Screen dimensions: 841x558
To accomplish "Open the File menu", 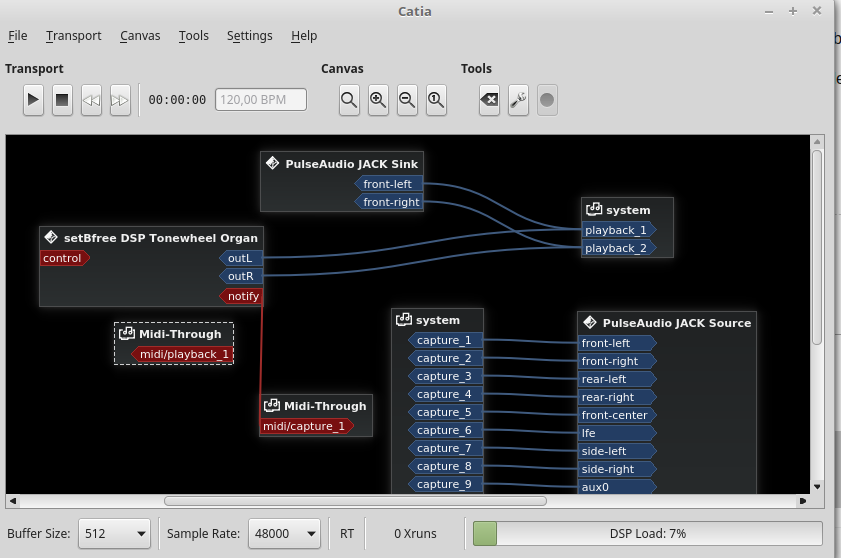I will click(x=18, y=36).
